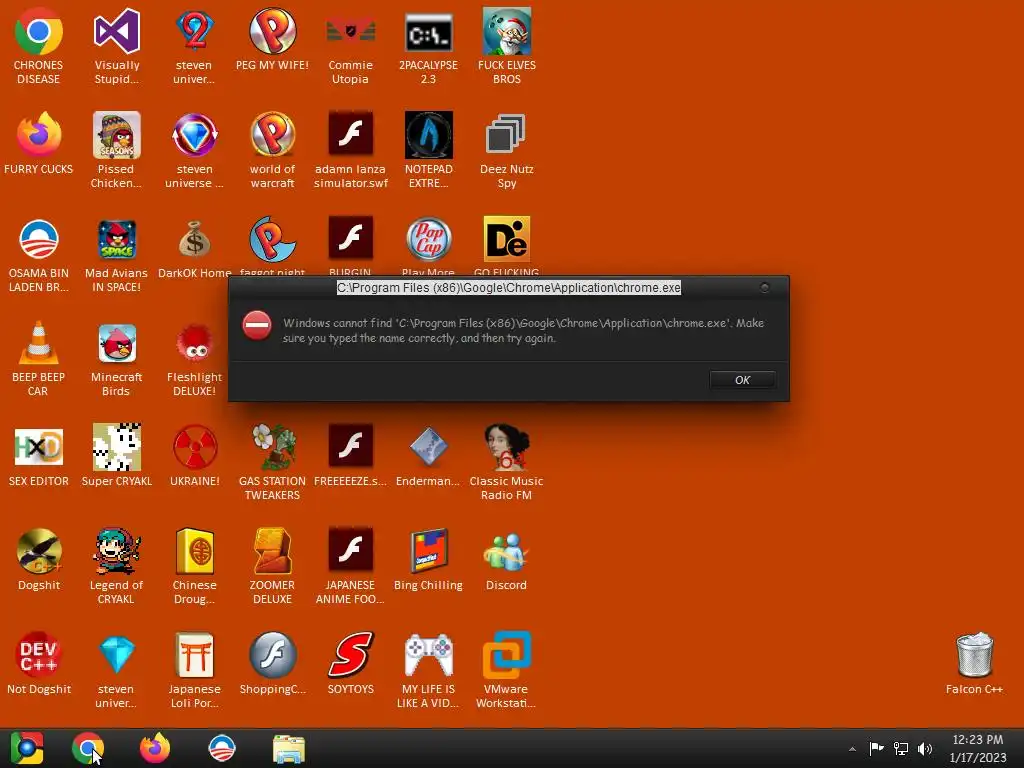Open the FREEEEEZE flash file icon

pyautogui.click(x=350, y=455)
